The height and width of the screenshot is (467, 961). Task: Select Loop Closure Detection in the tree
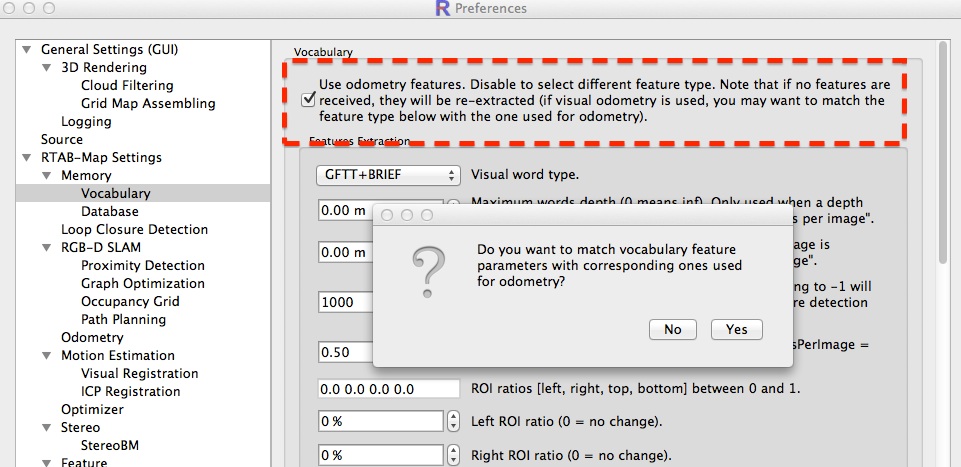point(134,230)
